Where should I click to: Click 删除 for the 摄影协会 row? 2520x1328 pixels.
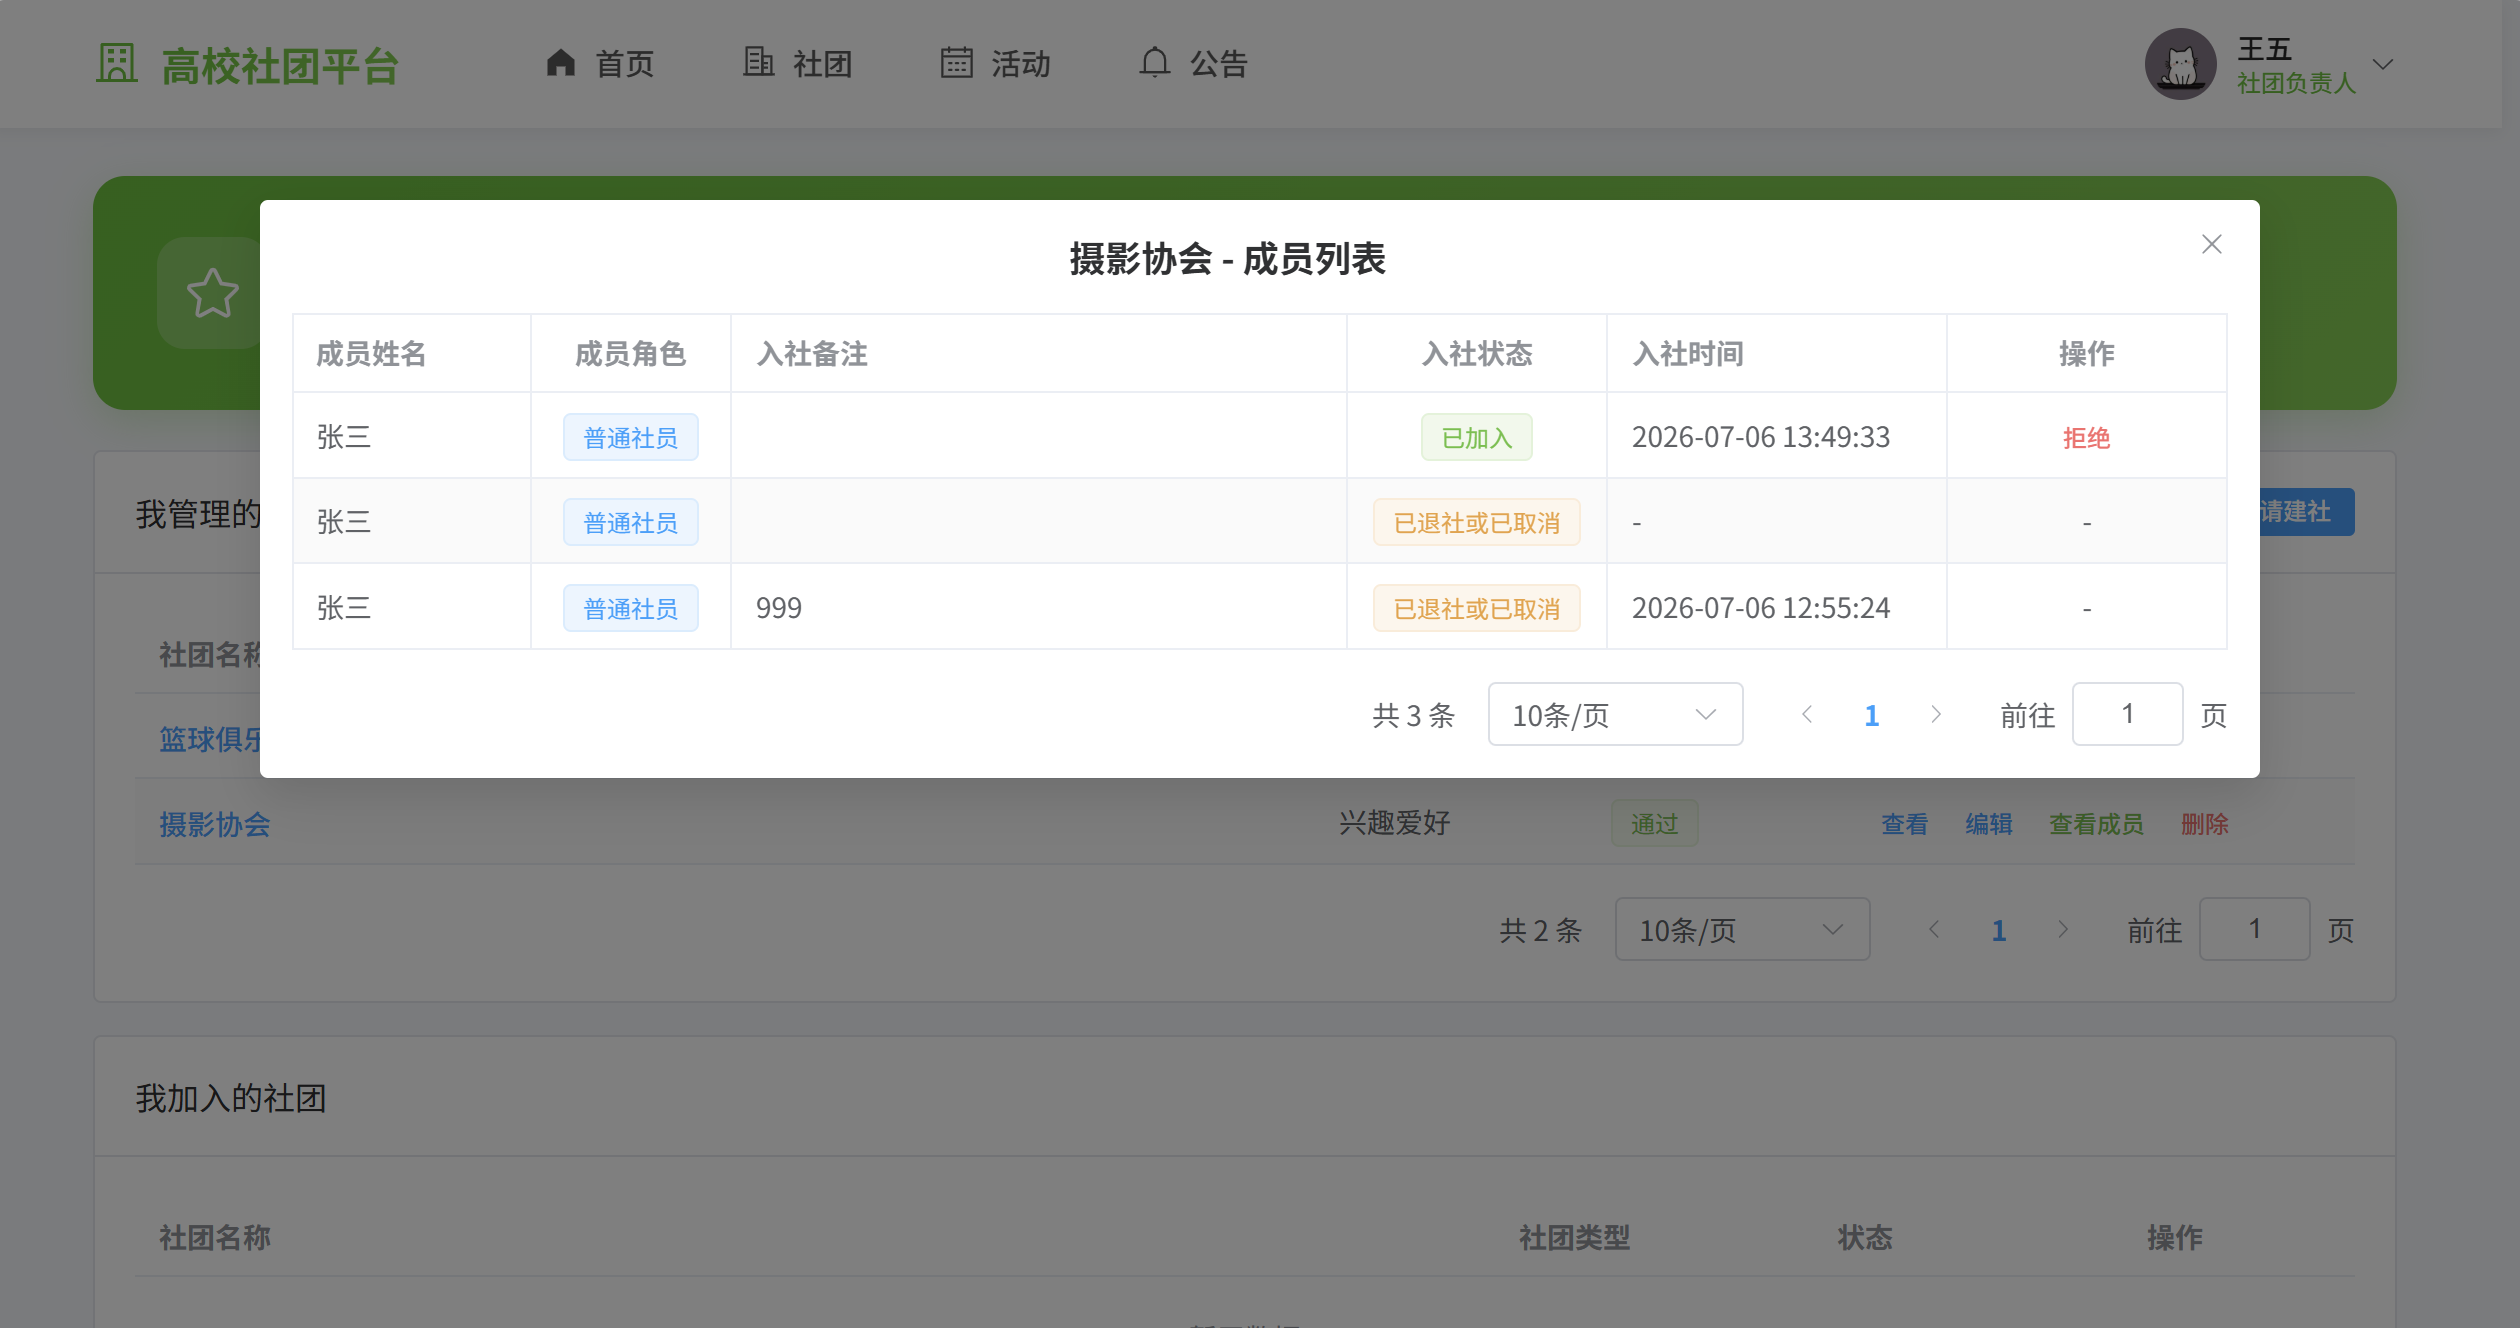coord(2204,824)
